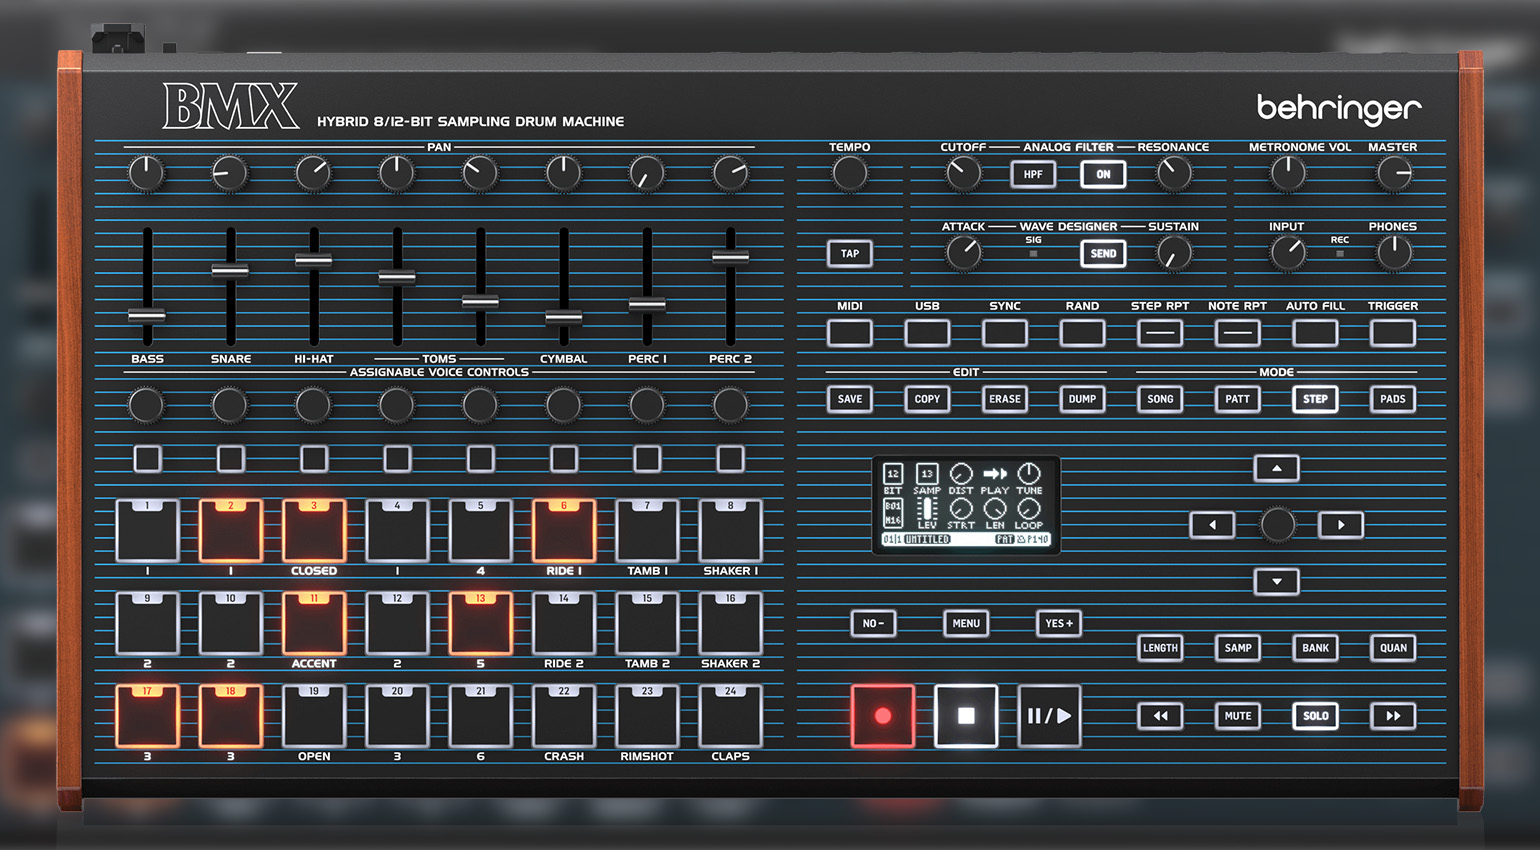Click the SAVE edit button
This screenshot has height=850, width=1540.
click(x=849, y=399)
